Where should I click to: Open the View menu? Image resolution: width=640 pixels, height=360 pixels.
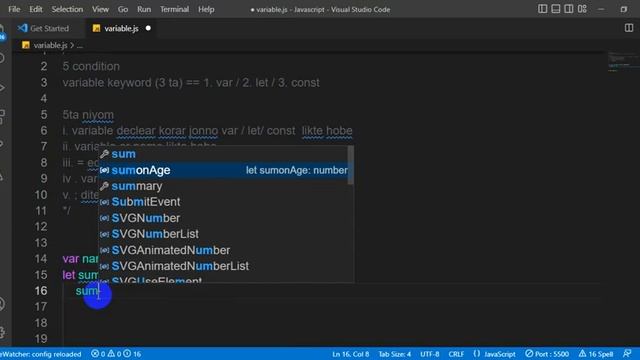(x=100, y=9)
